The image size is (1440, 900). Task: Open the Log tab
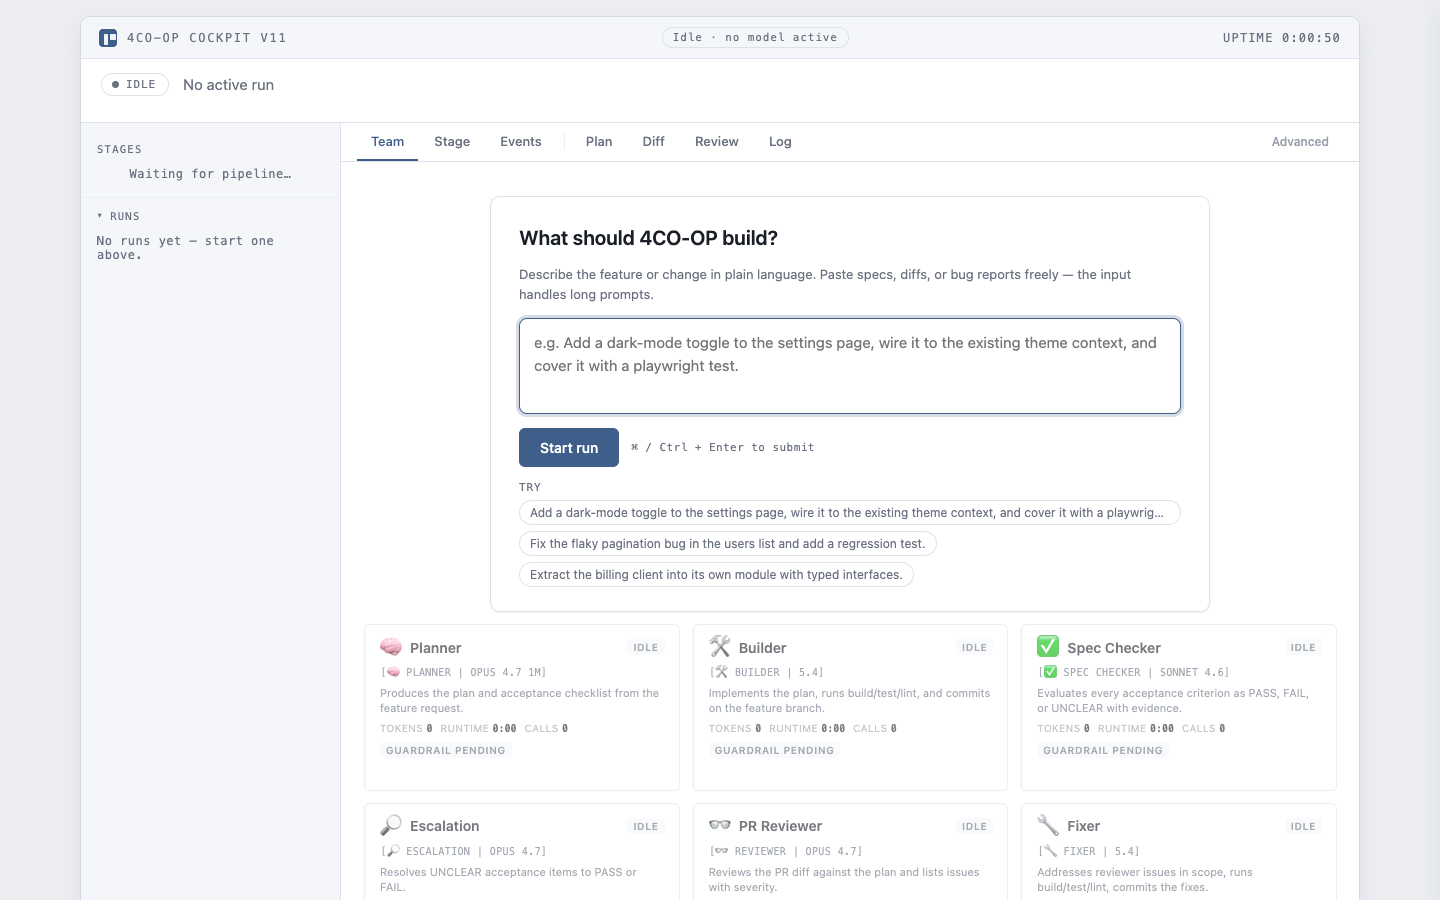(x=780, y=142)
